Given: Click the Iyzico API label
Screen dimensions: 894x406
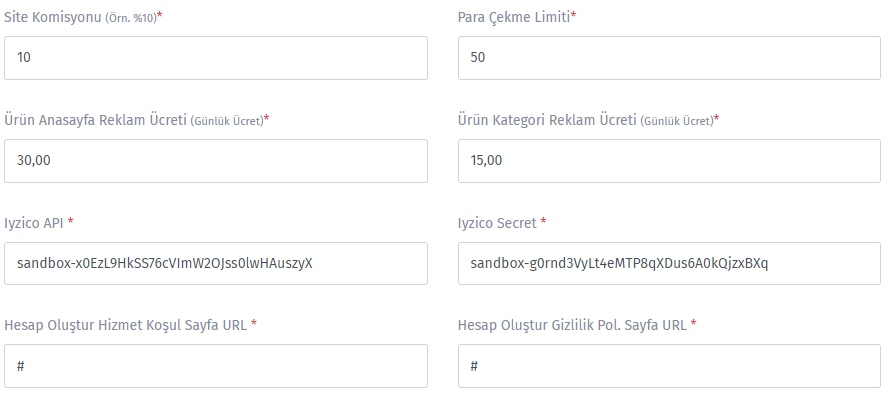Looking at the screenshot, I should (x=34, y=223).
